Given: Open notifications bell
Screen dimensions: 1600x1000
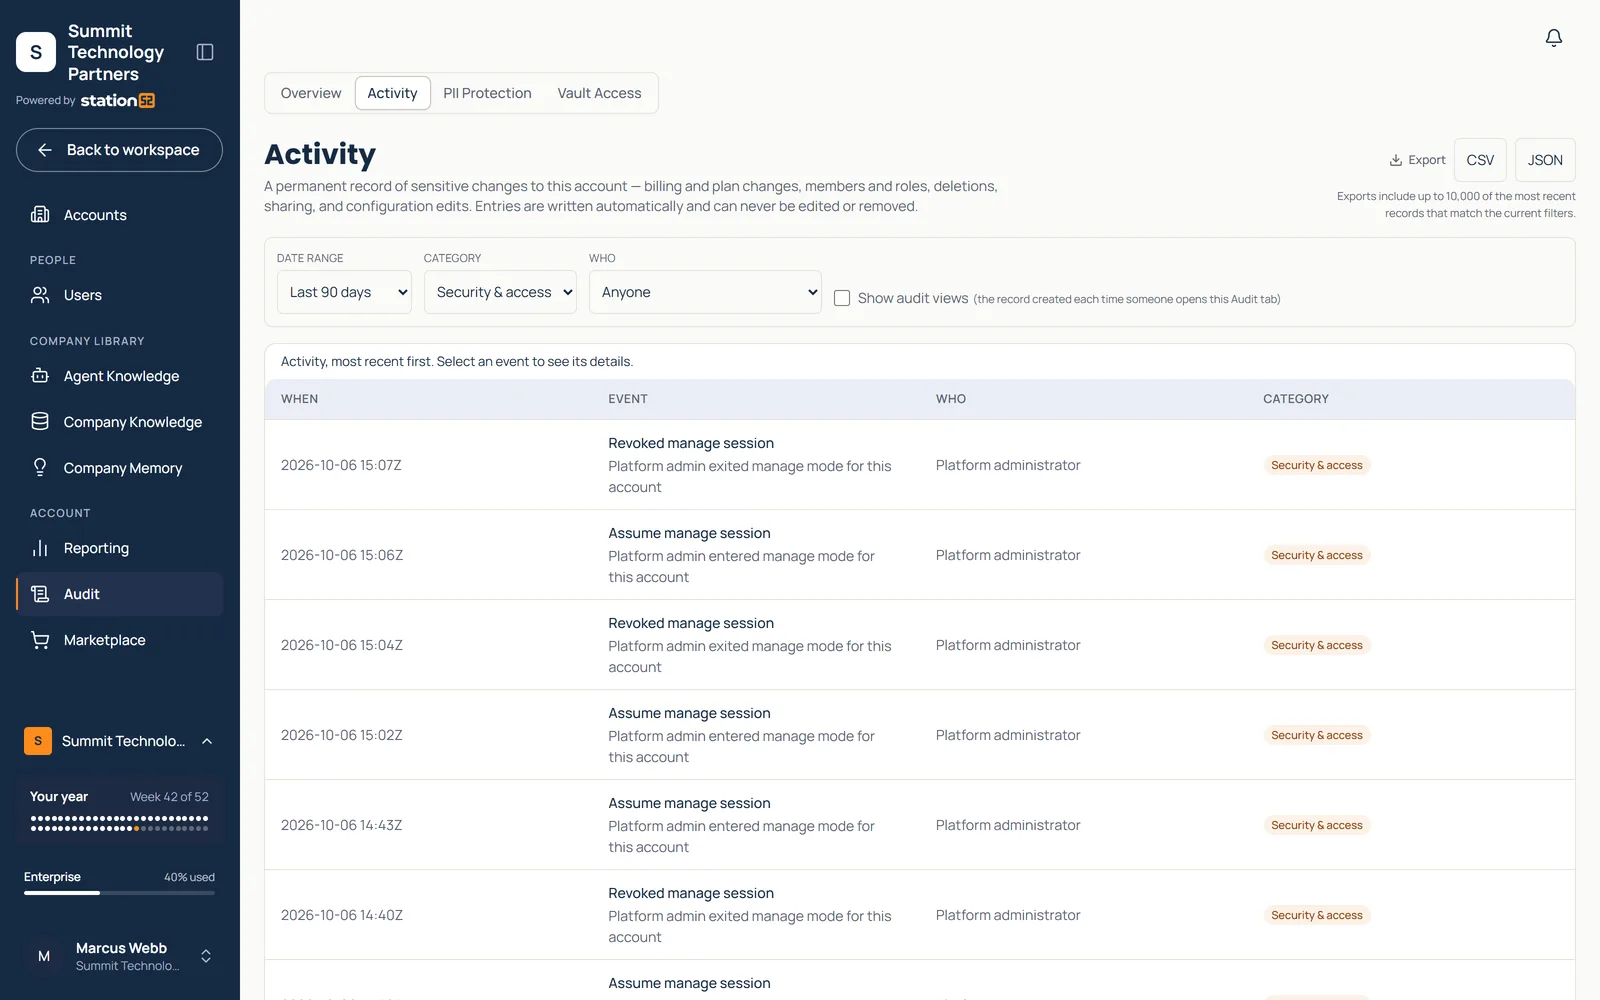Looking at the screenshot, I should [1553, 38].
